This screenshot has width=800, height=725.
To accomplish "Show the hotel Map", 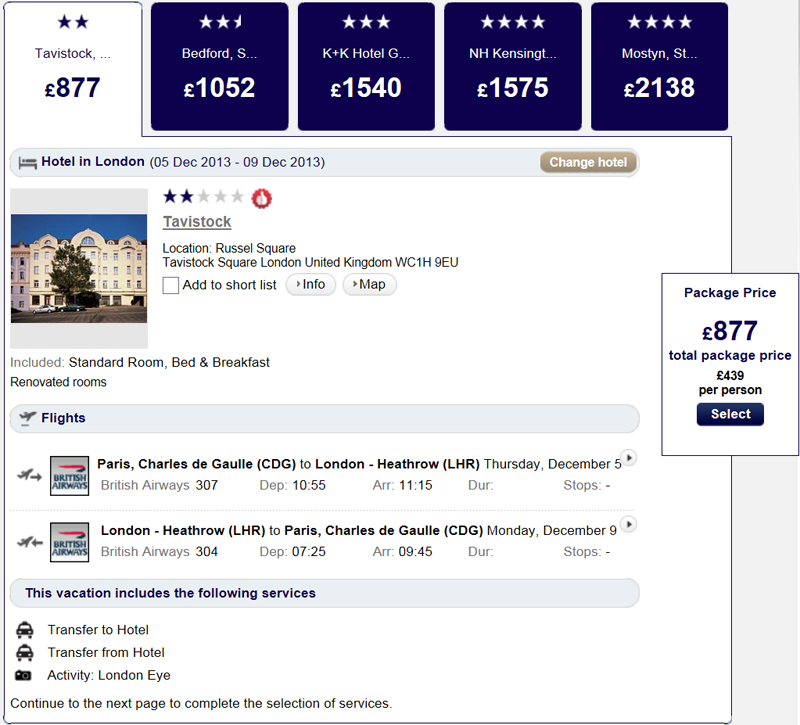I will coord(369,284).
